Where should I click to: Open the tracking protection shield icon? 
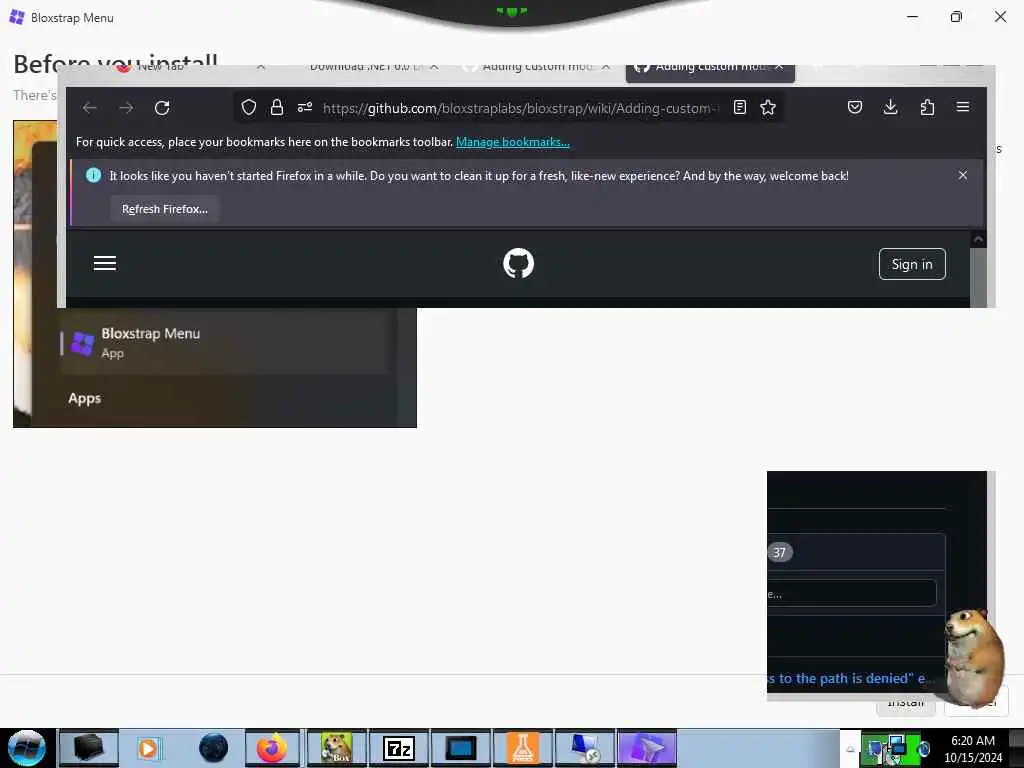[x=249, y=107]
